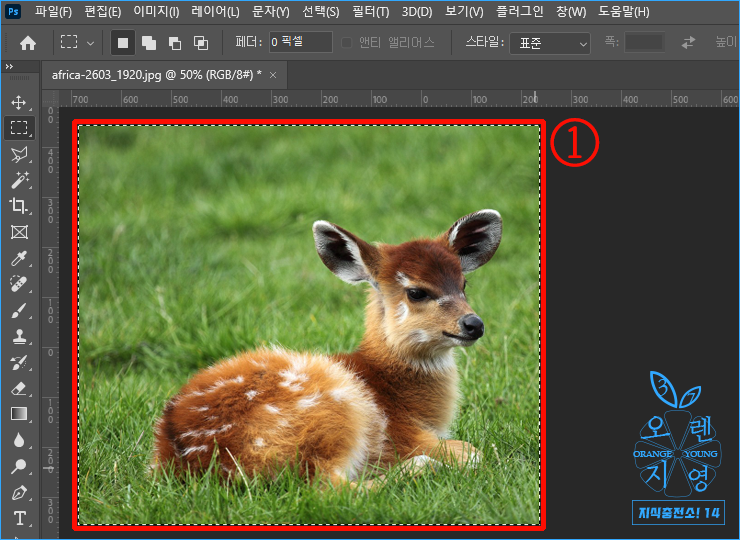Viewport: 740px width, 540px height.
Task: Toggle the 앤티 앨리어스 checkbox
Action: pos(346,43)
